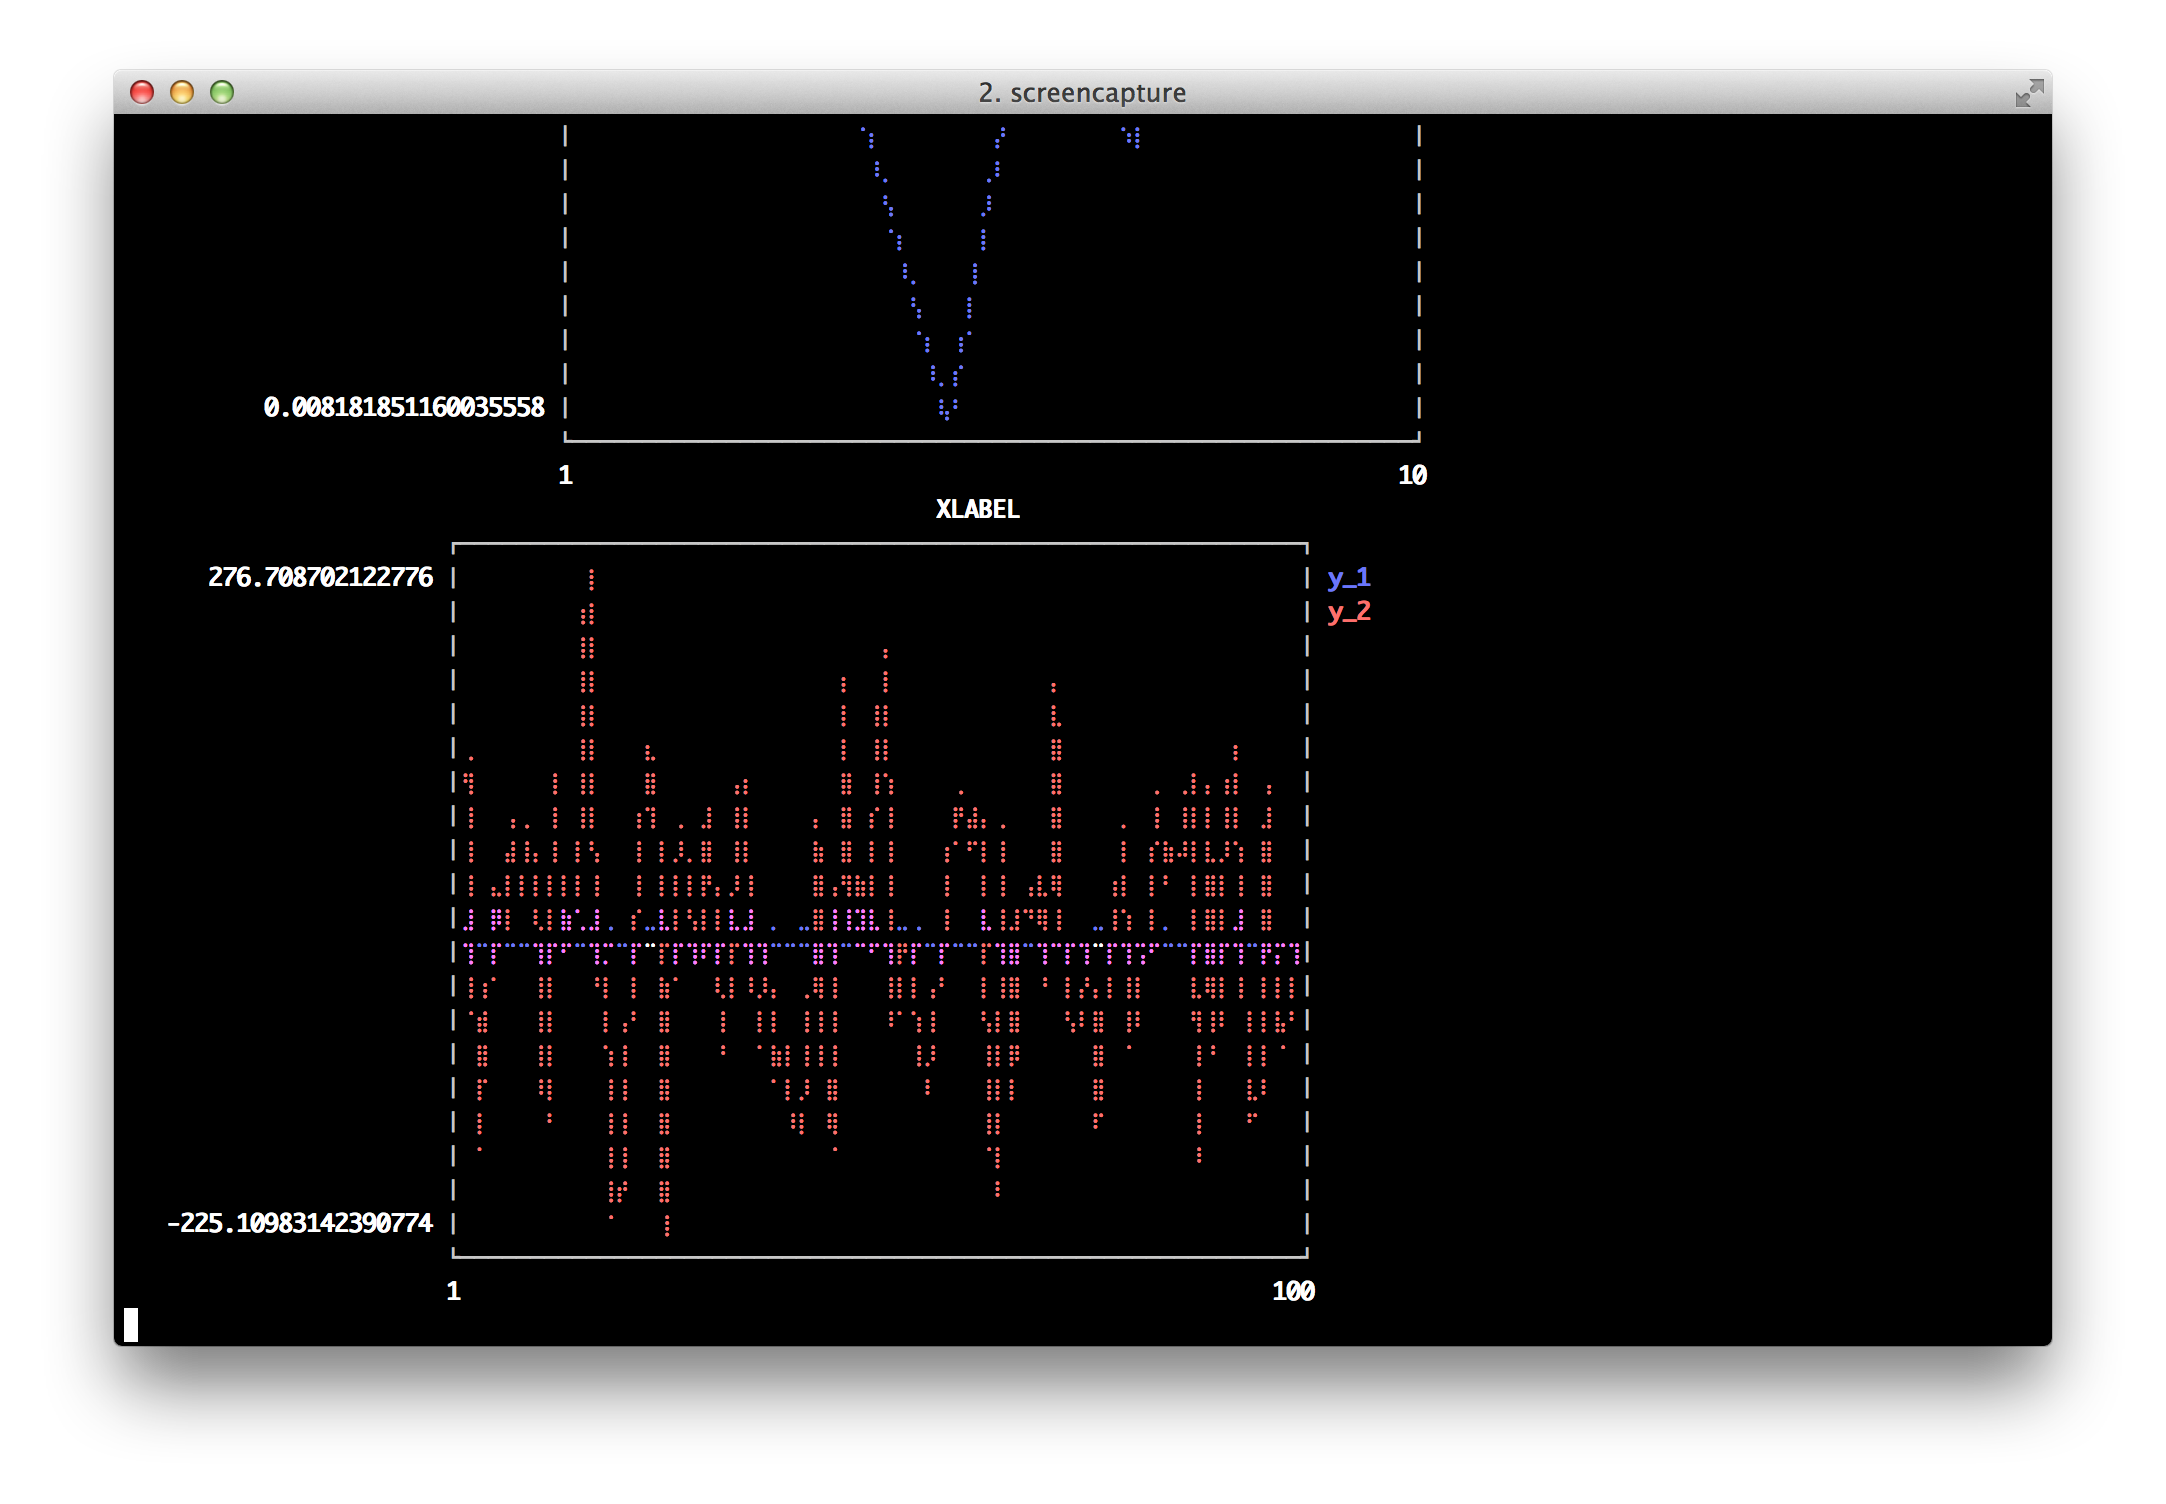
Task: Click the upper plot's x-axis label 10
Action: click(1412, 475)
